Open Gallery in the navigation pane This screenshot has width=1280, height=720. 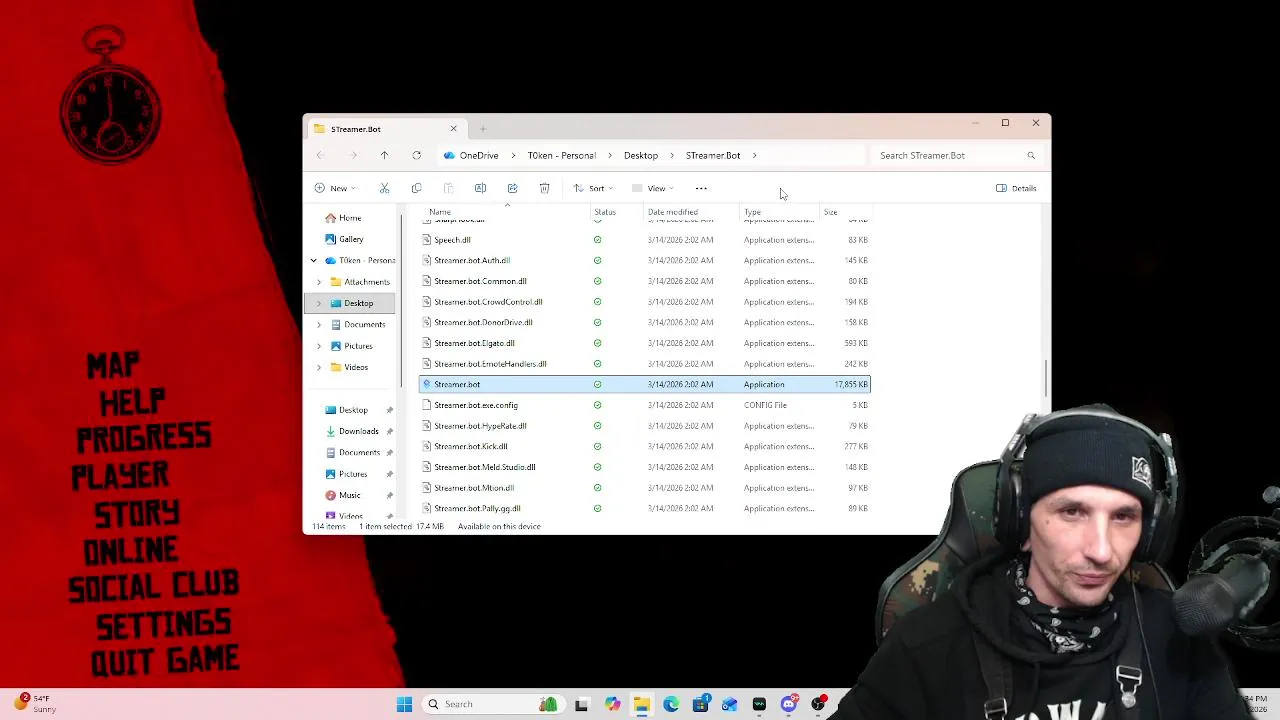[351, 239]
